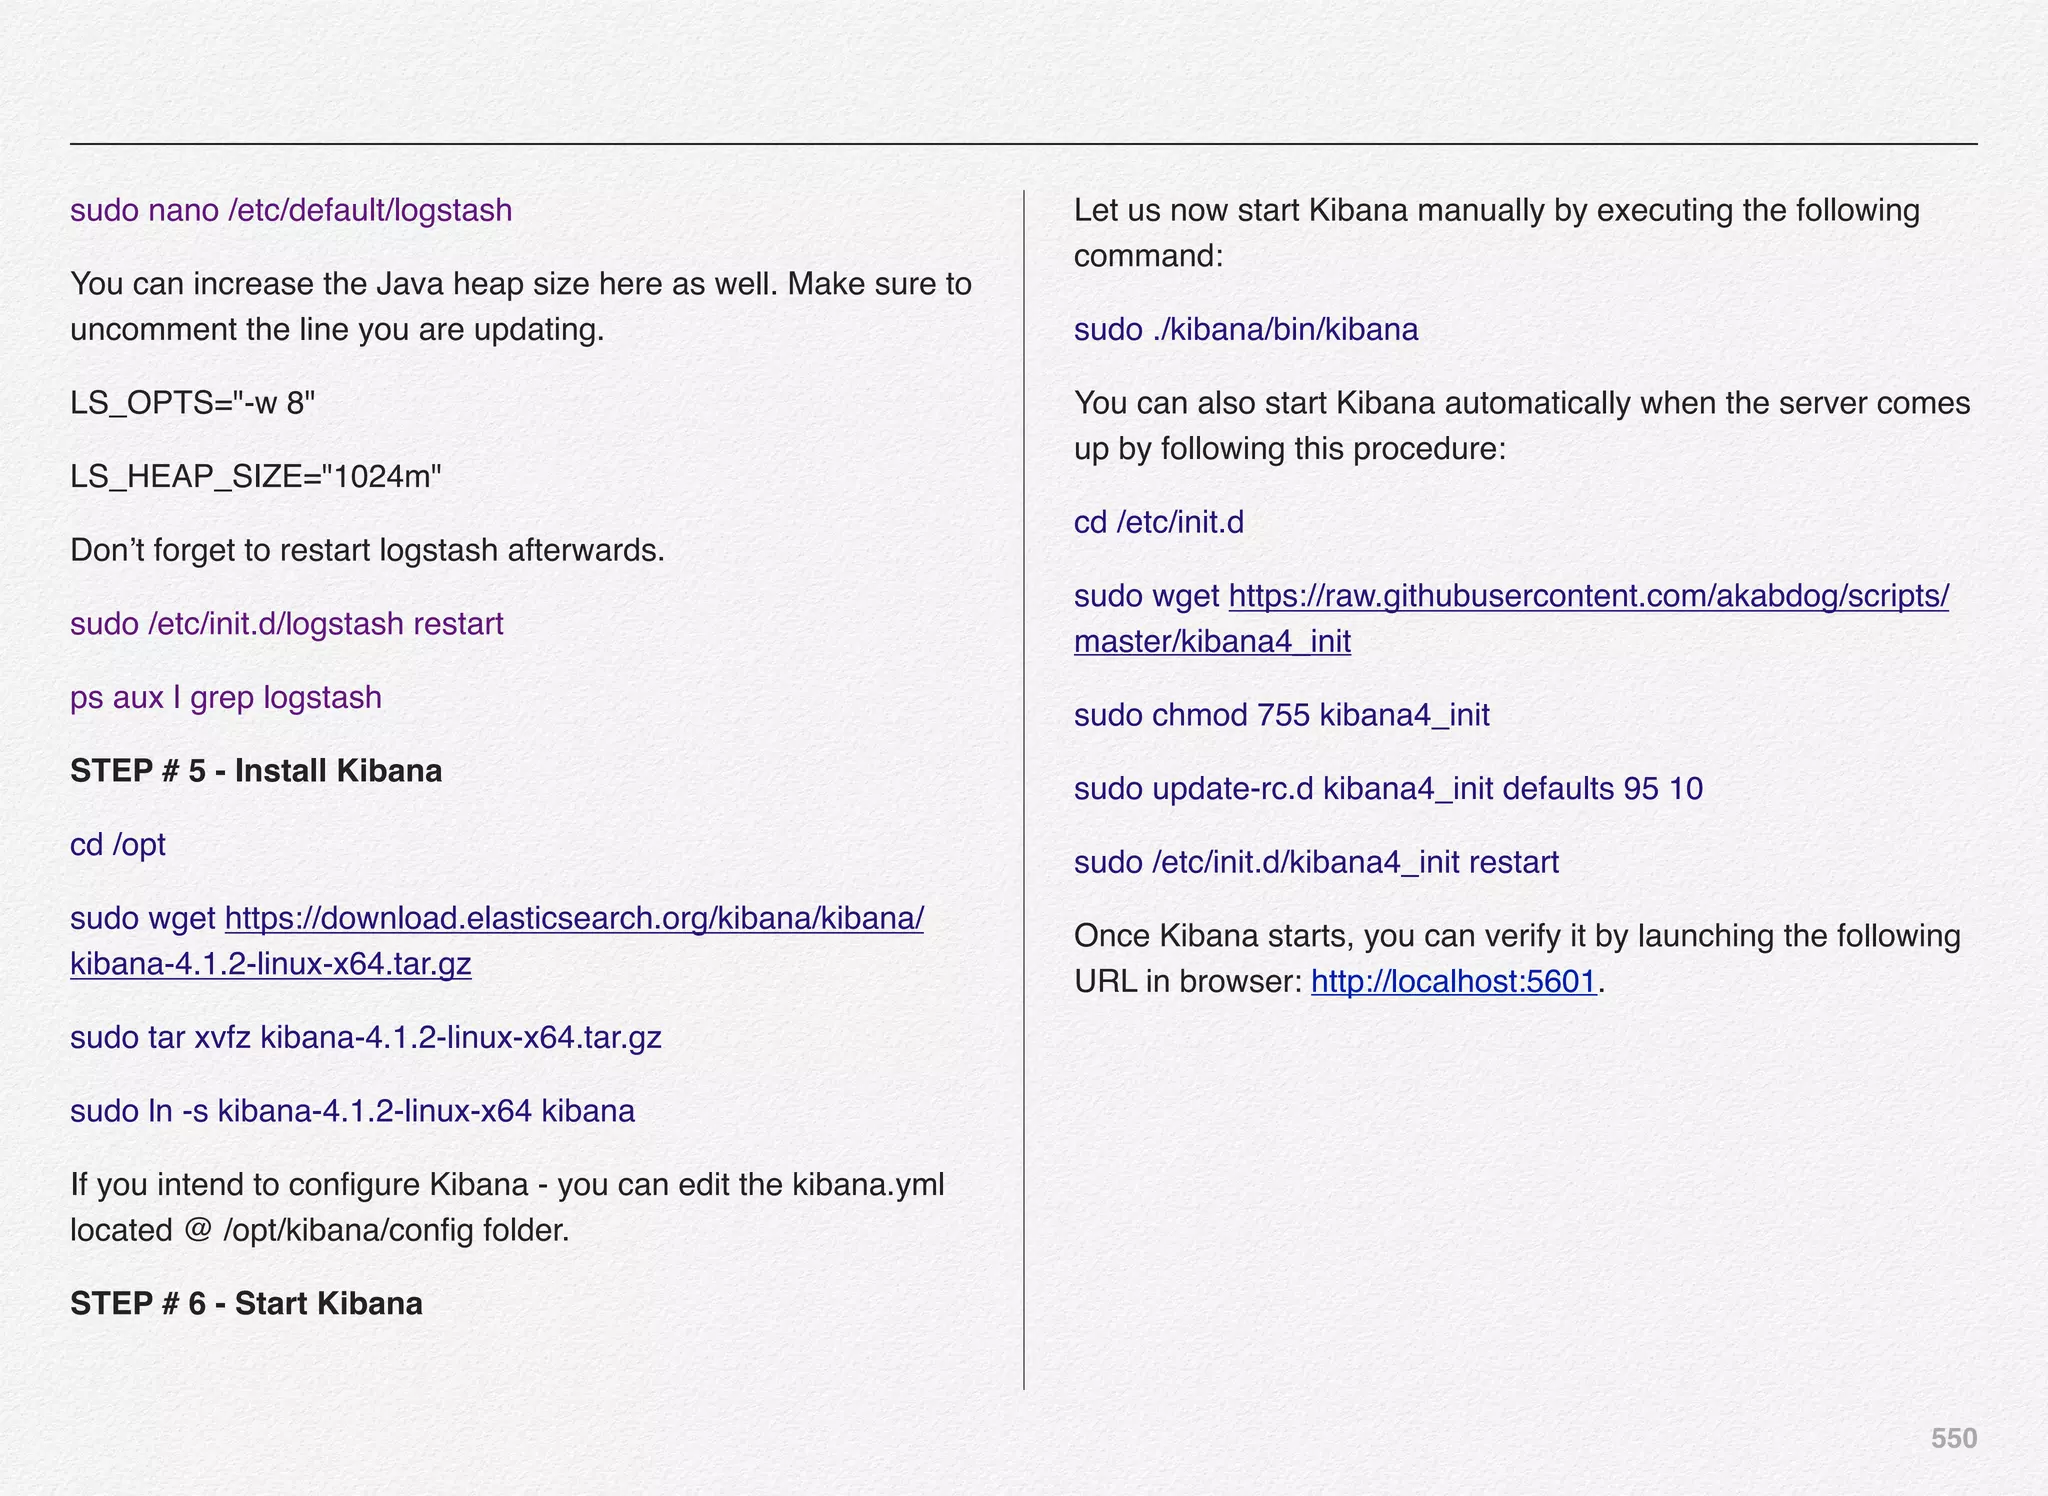Click the master/kibana4_init link text
The width and height of the screenshot is (2048, 1496).
[1212, 641]
